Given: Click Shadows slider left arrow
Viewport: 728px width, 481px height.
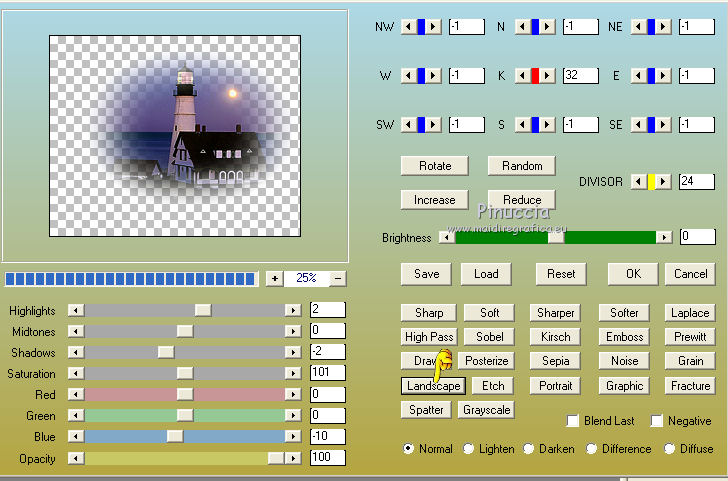Looking at the screenshot, I should point(76,352).
